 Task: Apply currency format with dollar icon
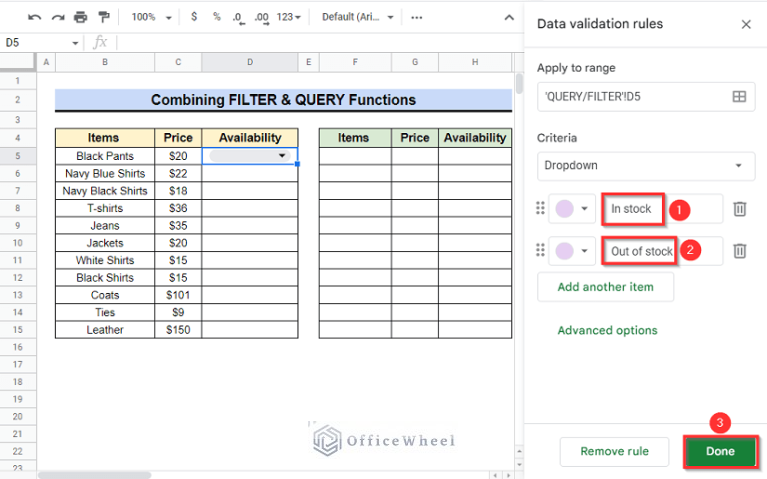coord(194,17)
